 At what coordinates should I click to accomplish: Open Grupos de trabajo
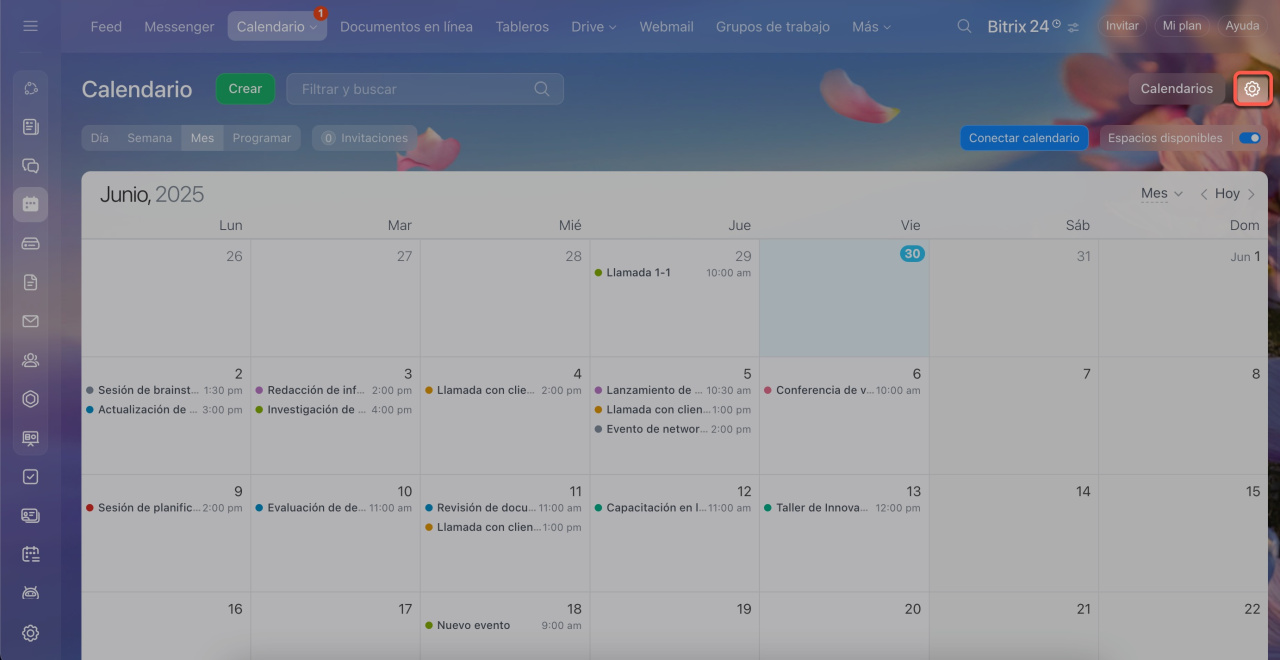[x=773, y=27]
